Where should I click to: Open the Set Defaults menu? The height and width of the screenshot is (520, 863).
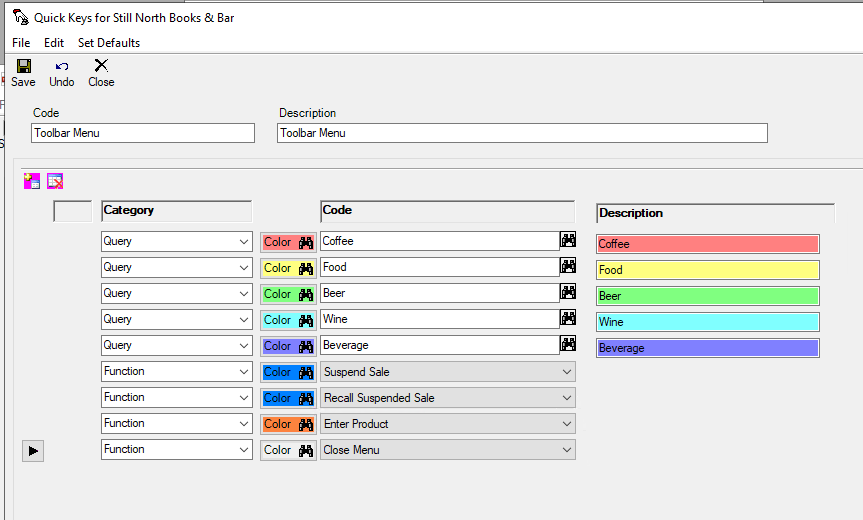point(109,43)
